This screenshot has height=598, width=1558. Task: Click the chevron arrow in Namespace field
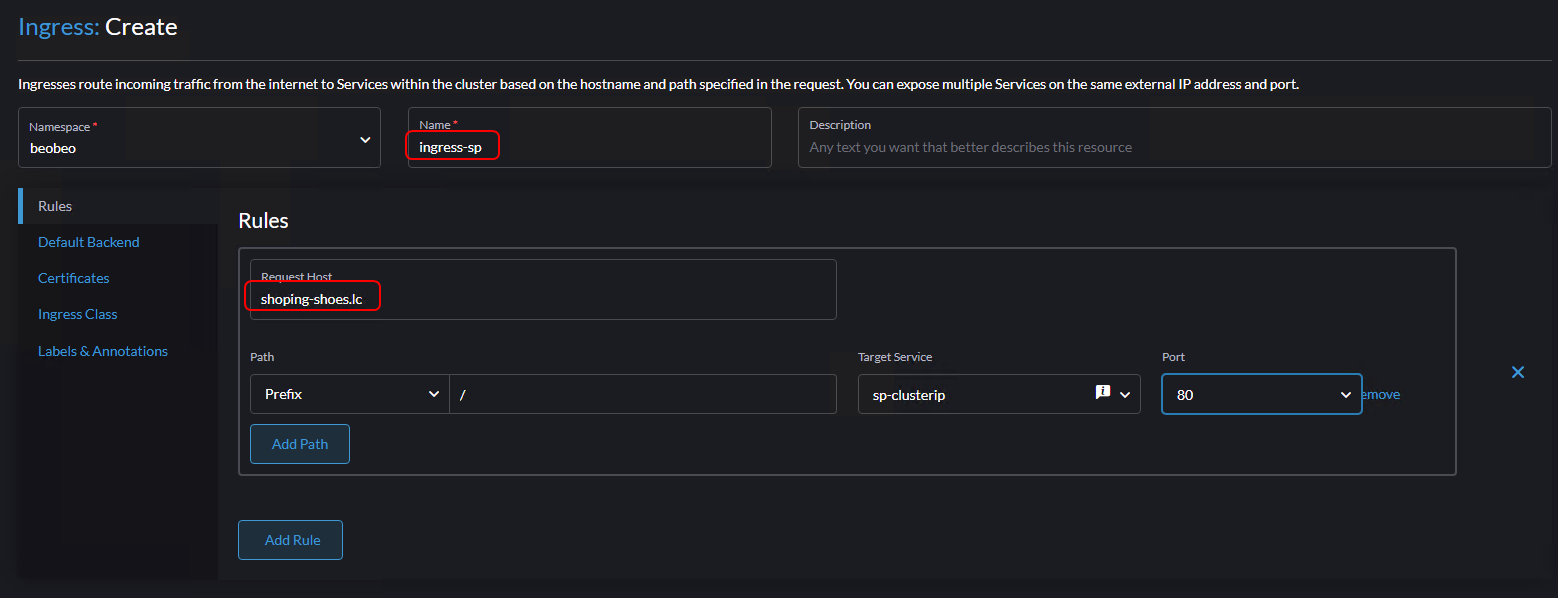365,140
